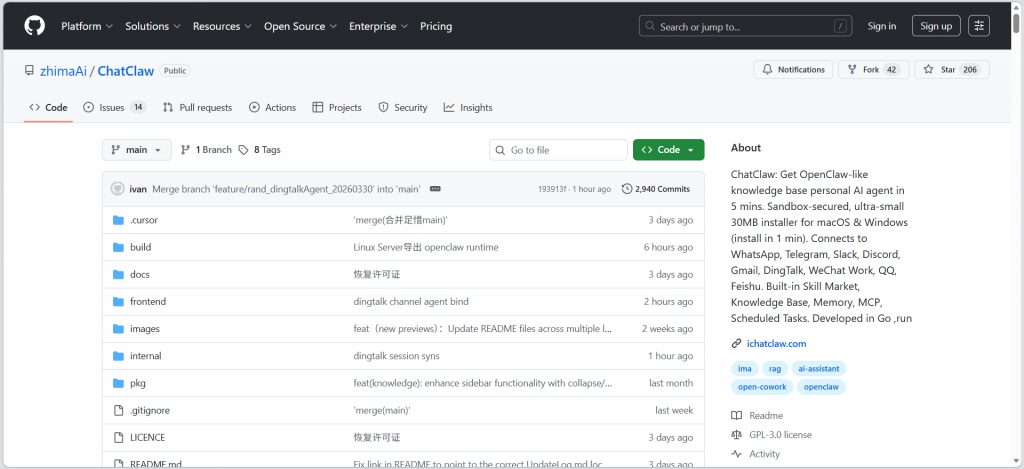Open the ChatClaw repository link
1024x469 pixels.
click(x=125, y=71)
